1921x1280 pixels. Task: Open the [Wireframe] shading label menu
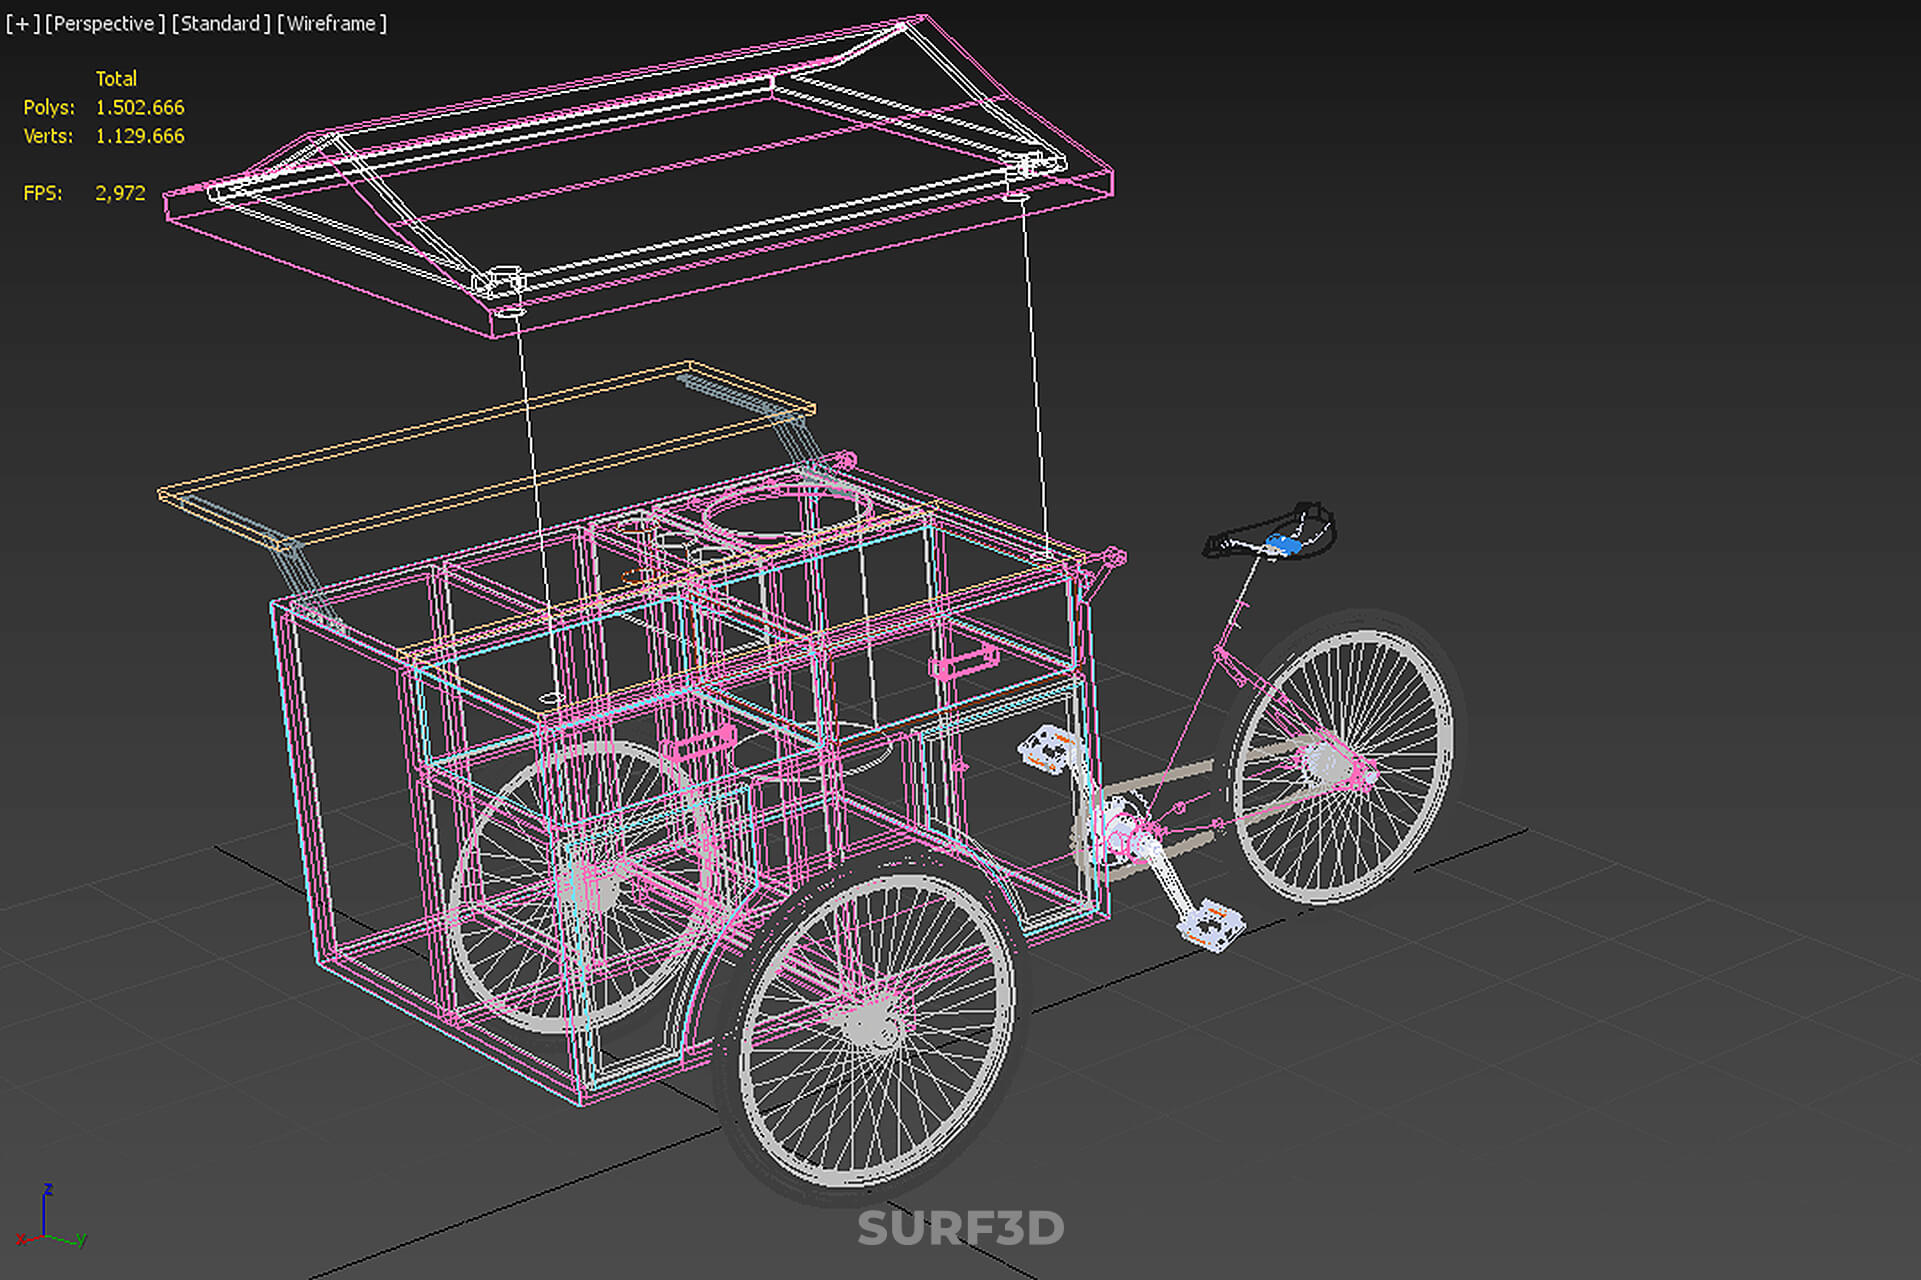(x=332, y=23)
